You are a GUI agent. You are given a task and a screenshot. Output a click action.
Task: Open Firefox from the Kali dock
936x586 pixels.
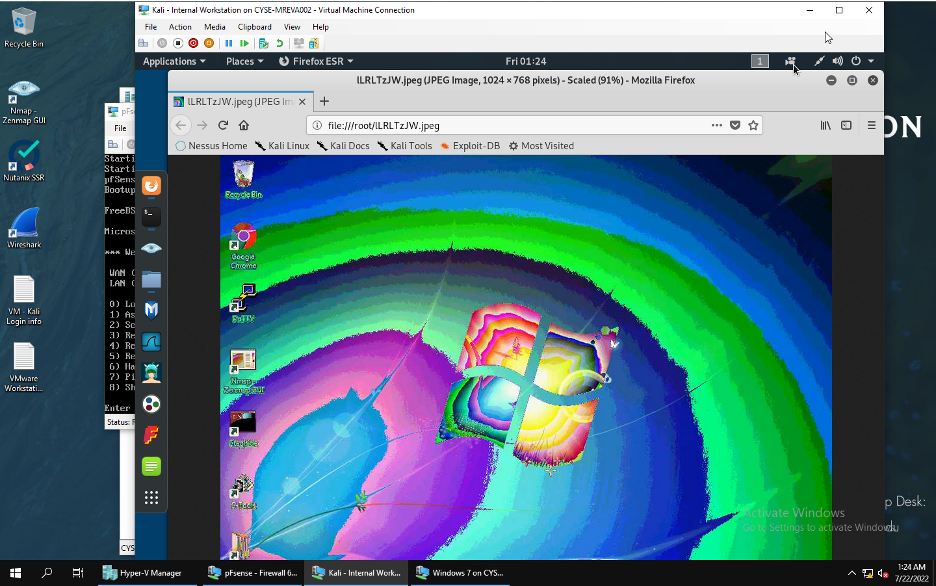tap(151, 186)
